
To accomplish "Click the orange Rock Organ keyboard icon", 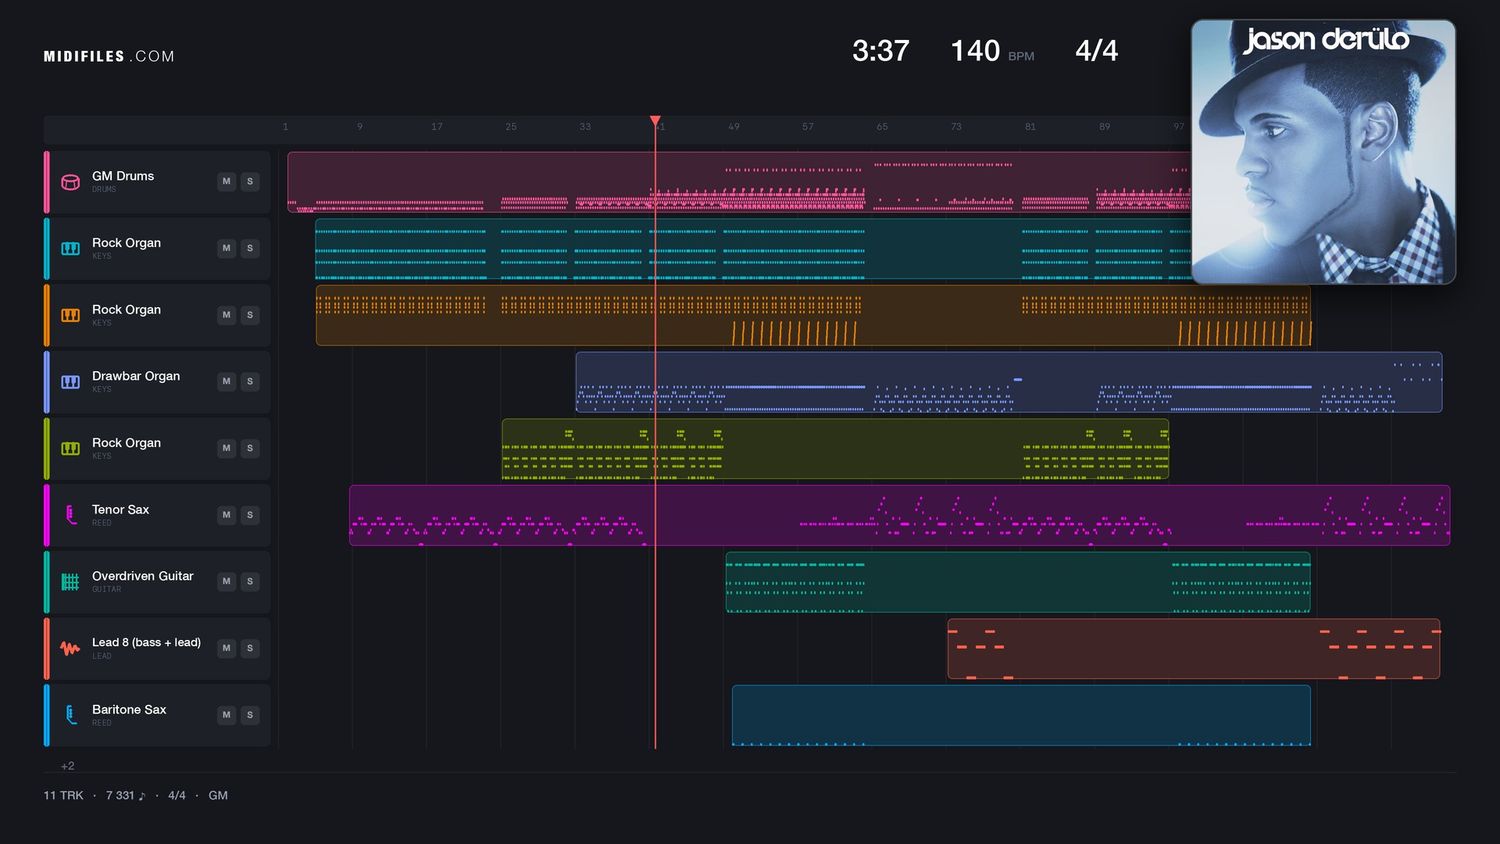I will pos(70,315).
